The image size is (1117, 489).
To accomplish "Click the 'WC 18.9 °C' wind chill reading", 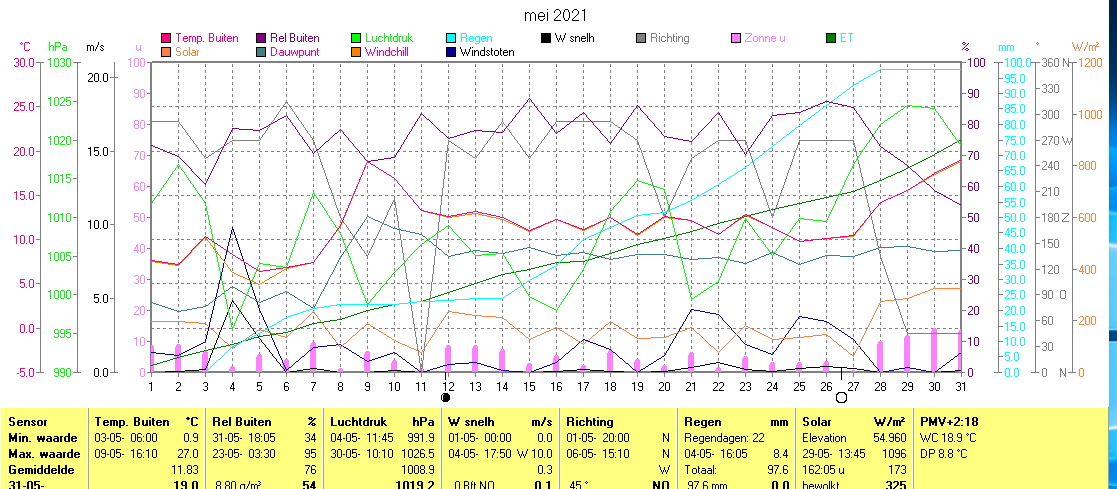I will click(x=948, y=438).
